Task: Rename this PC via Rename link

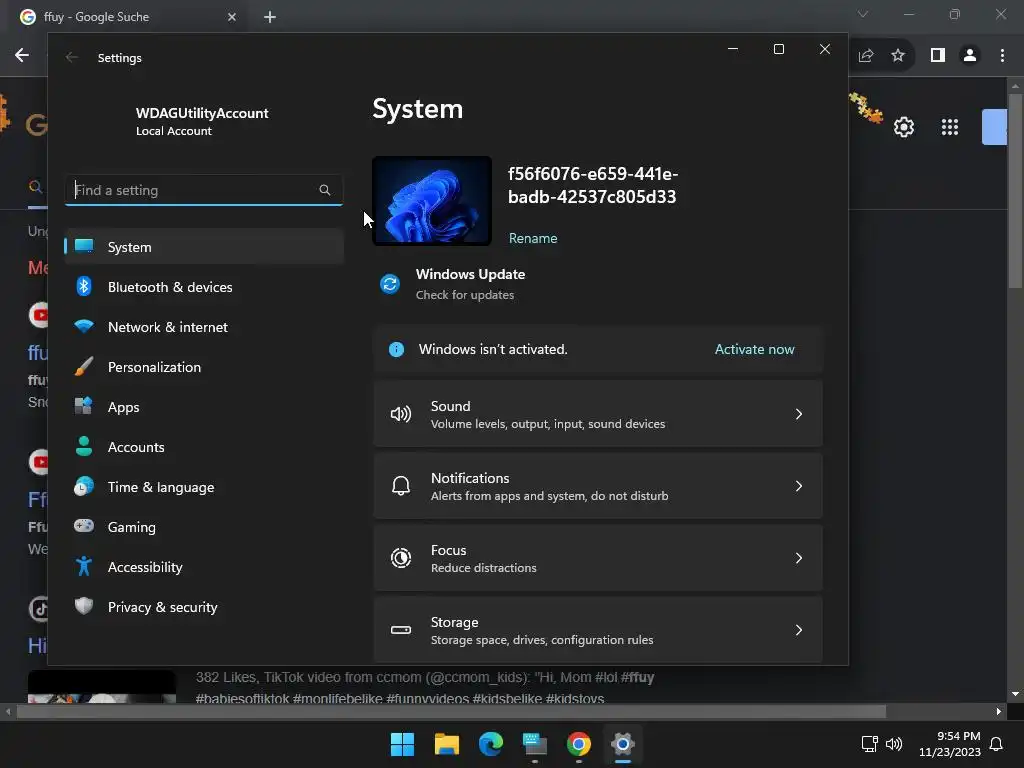Action: pos(533,238)
